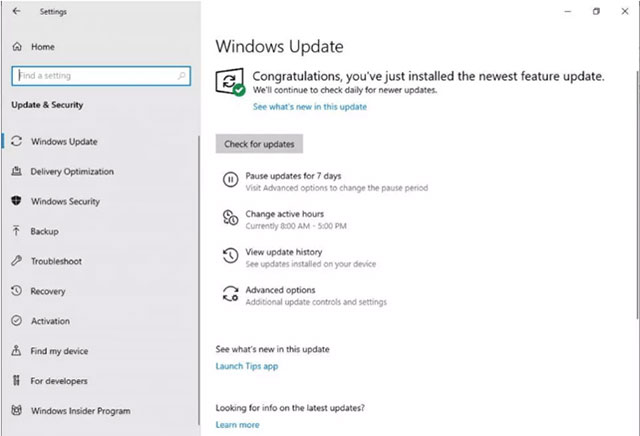640x436 pixels.
Task: Click the Backup upload arrow icon
Action: click(x=16, y=231)
